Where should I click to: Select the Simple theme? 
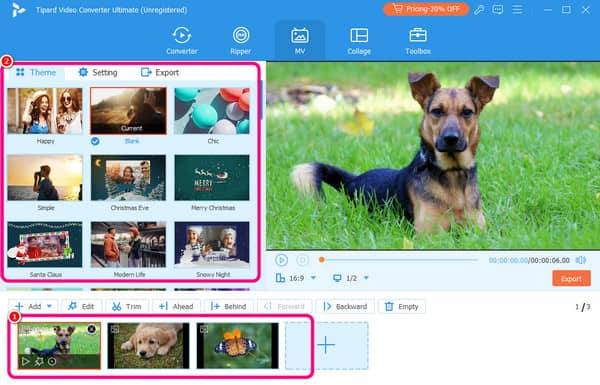45,178
